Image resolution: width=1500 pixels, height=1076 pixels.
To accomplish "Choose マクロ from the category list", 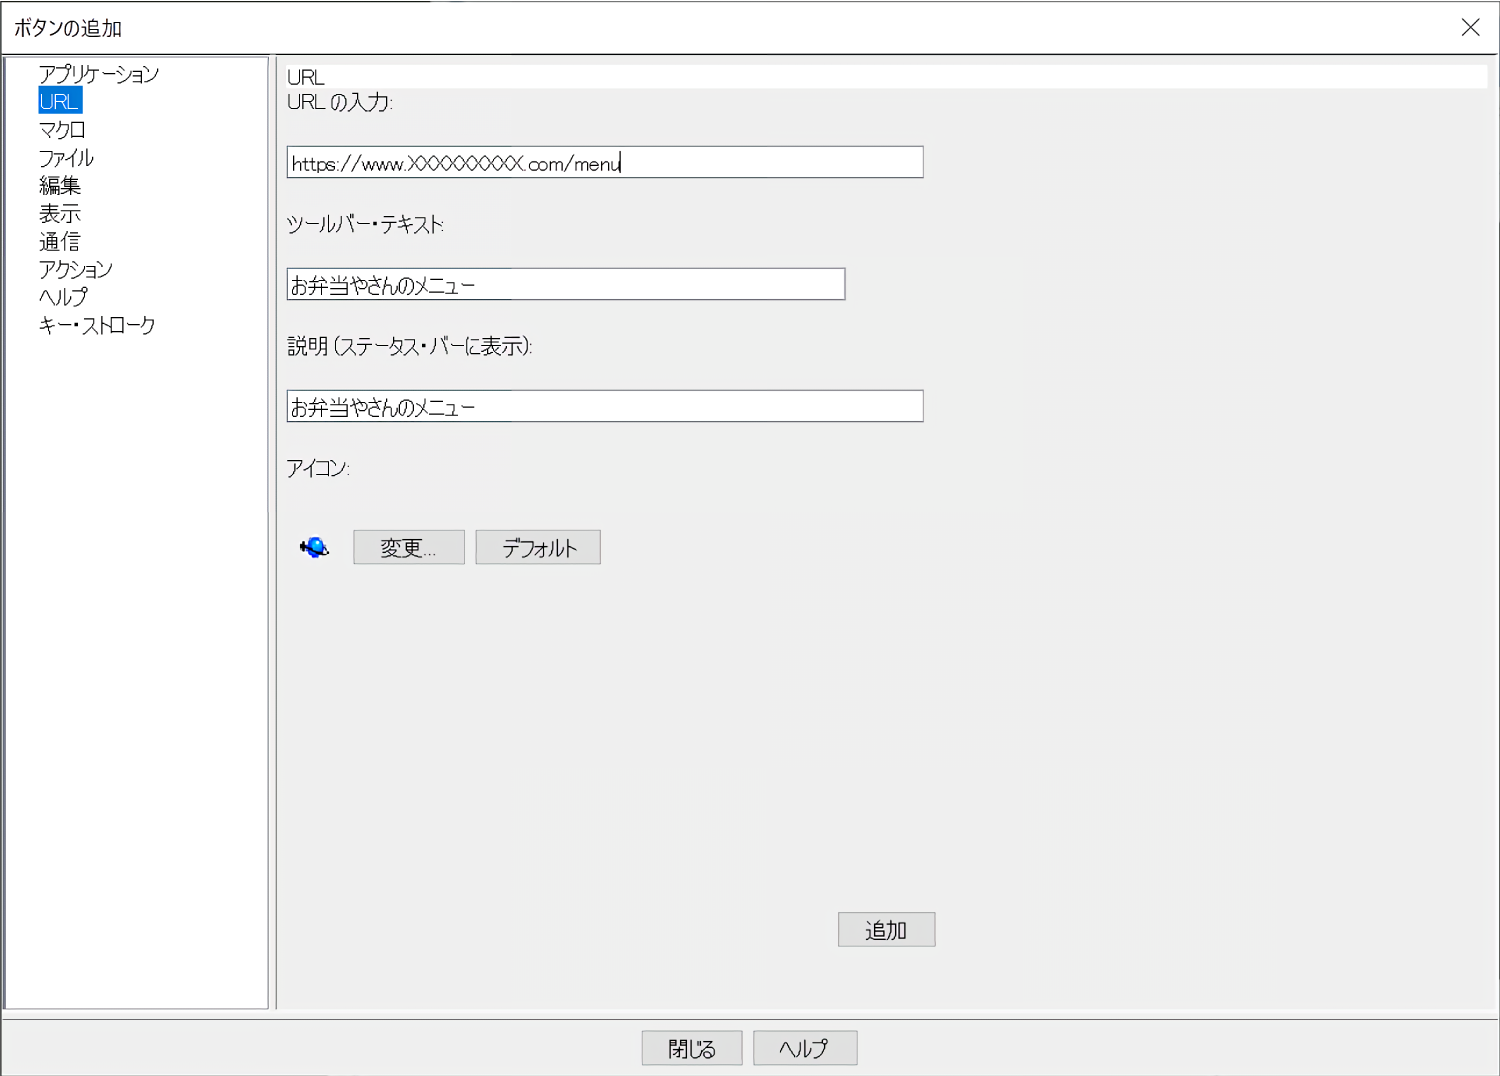I will click(x=62, y=130).
